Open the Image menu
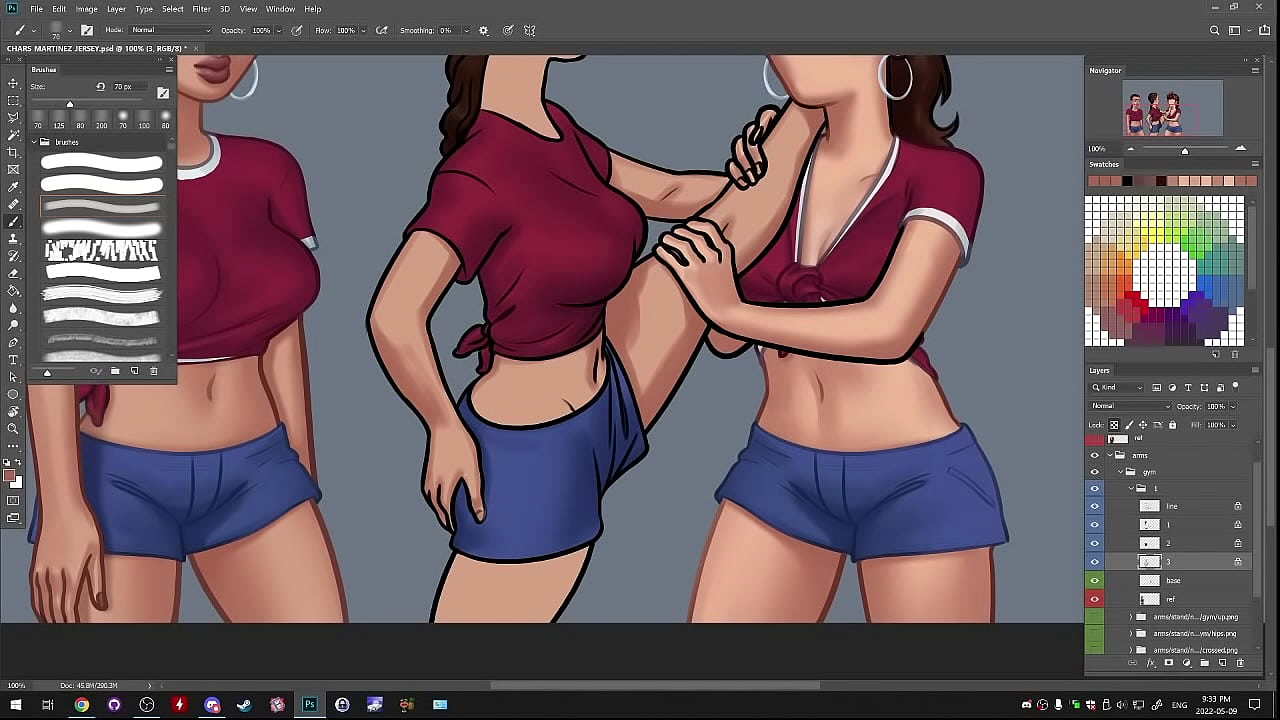This screenshot has height=720, width=1280. pos(86,9)
